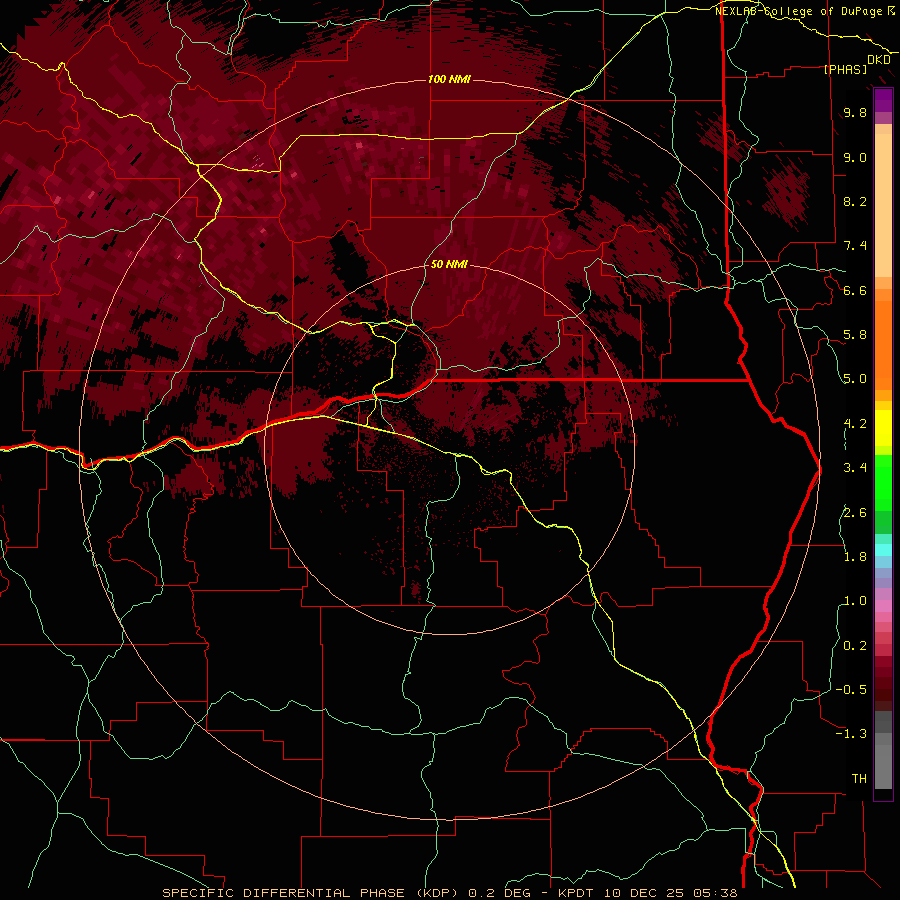The image size is (900, 900).
Task: Click the 0.2 value on the color scale
Action: coord(855,646)
